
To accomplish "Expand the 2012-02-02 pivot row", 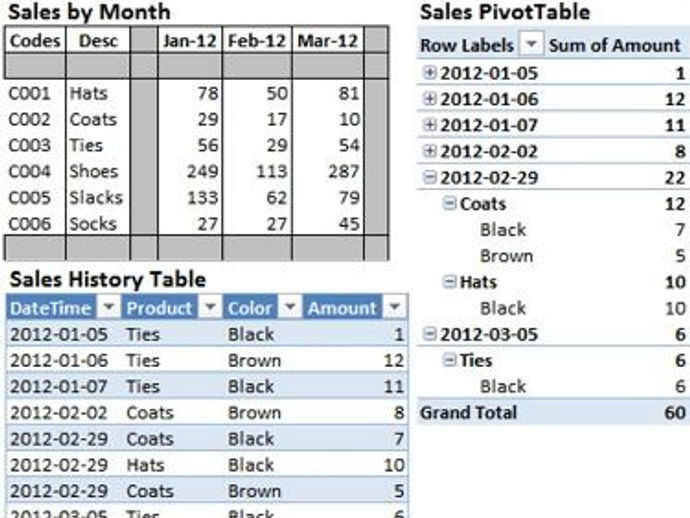I will [x=429, y=151].
